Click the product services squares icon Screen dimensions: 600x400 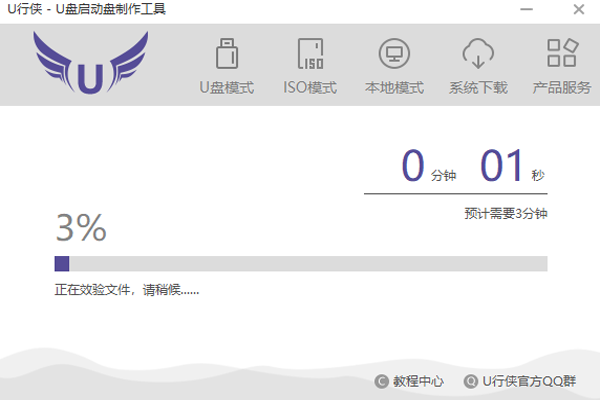point(561,53)
